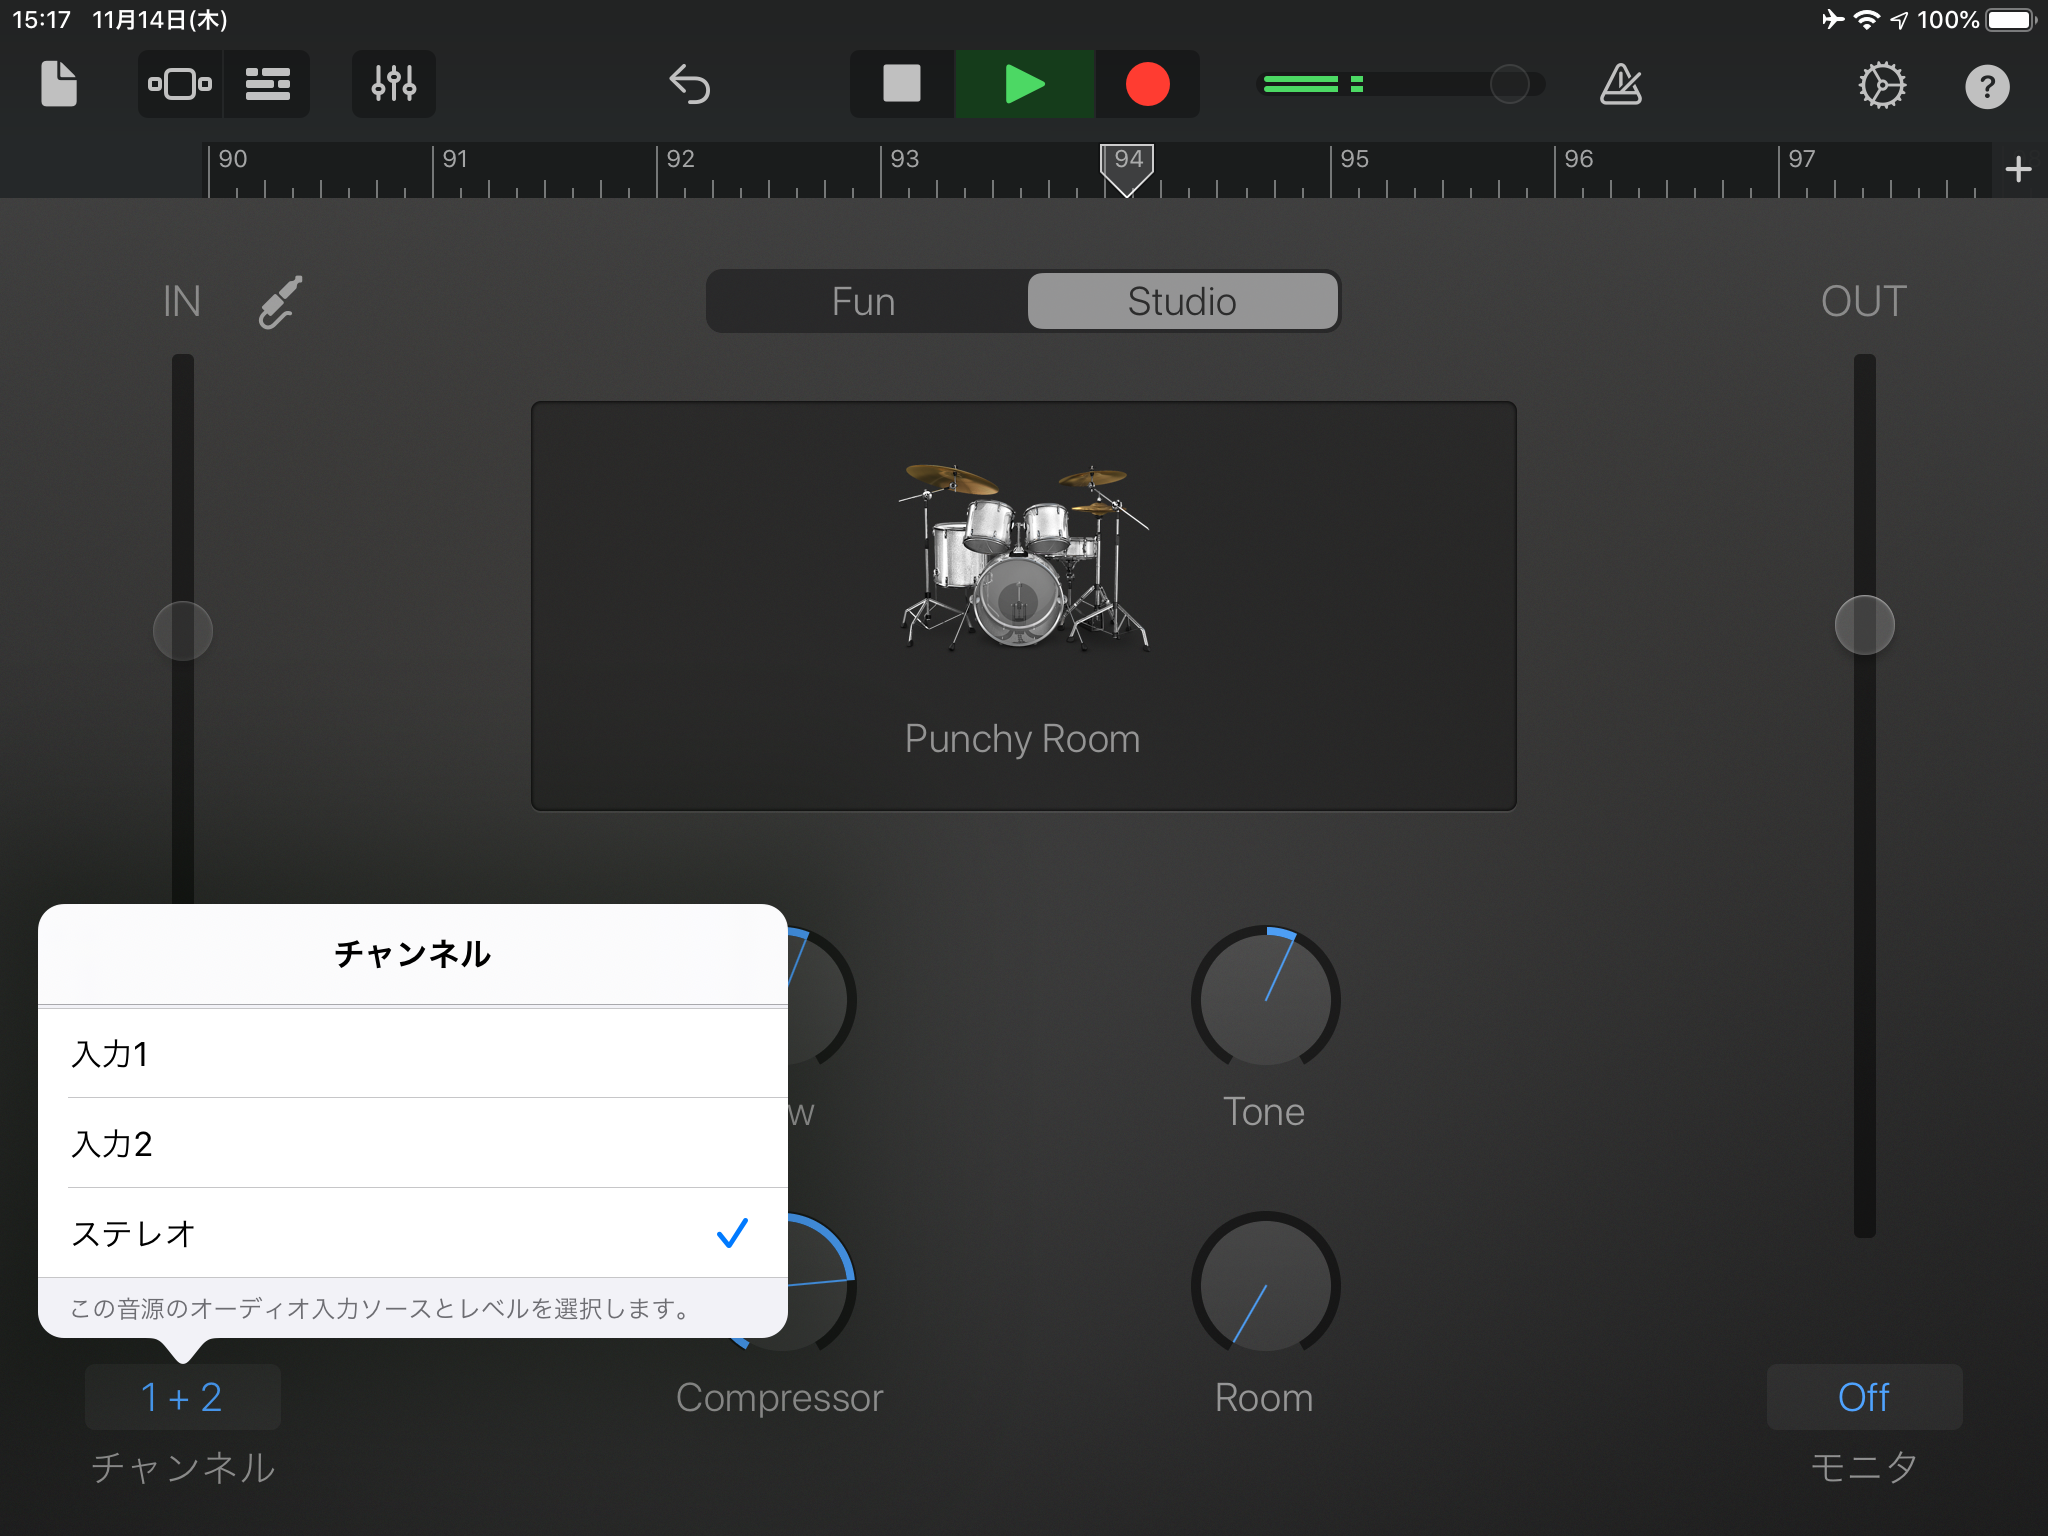
Task: Add song section with plus button
Action: (2018, 169)
